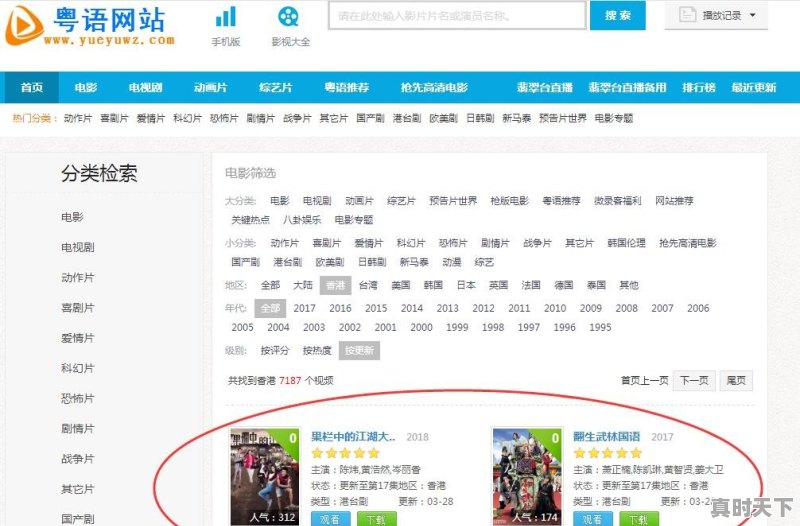
Task: Choose 八卦娱乐 in the 大分类 filter
Action: click(302, 220)
